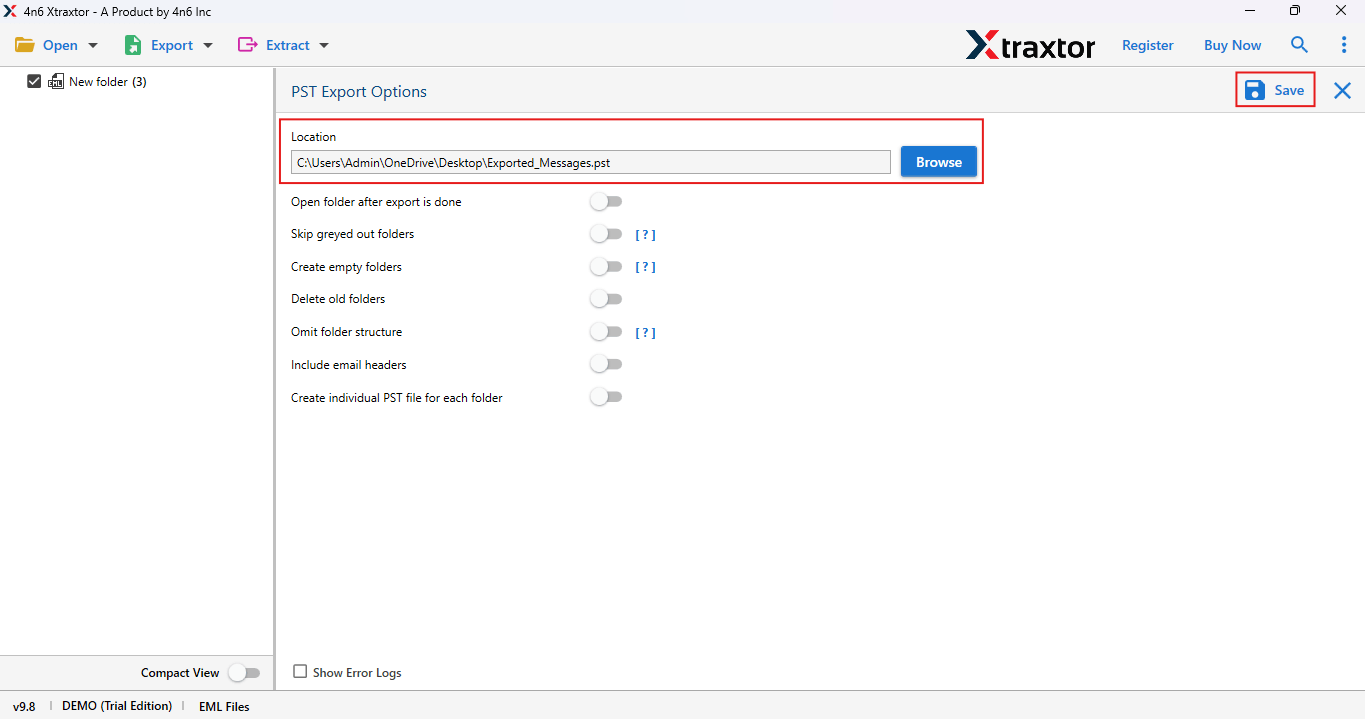Open the three-dot overflow menu icon

tap(1343, 45)
